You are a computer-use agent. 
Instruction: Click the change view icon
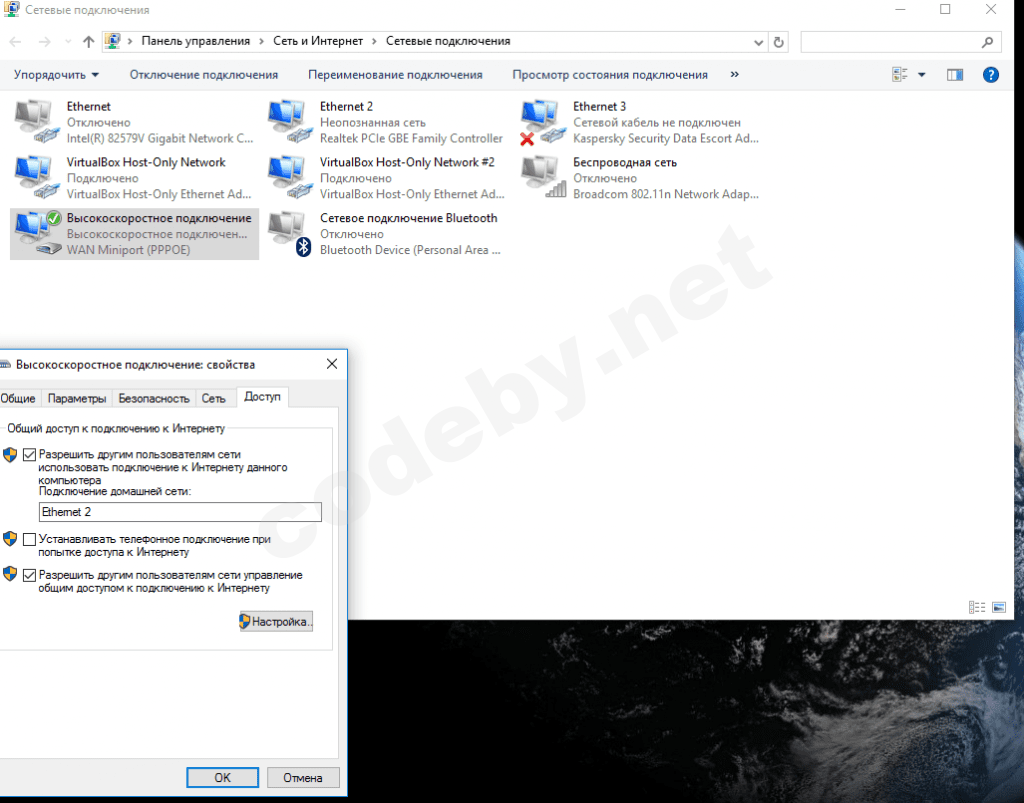click(900, 74)
